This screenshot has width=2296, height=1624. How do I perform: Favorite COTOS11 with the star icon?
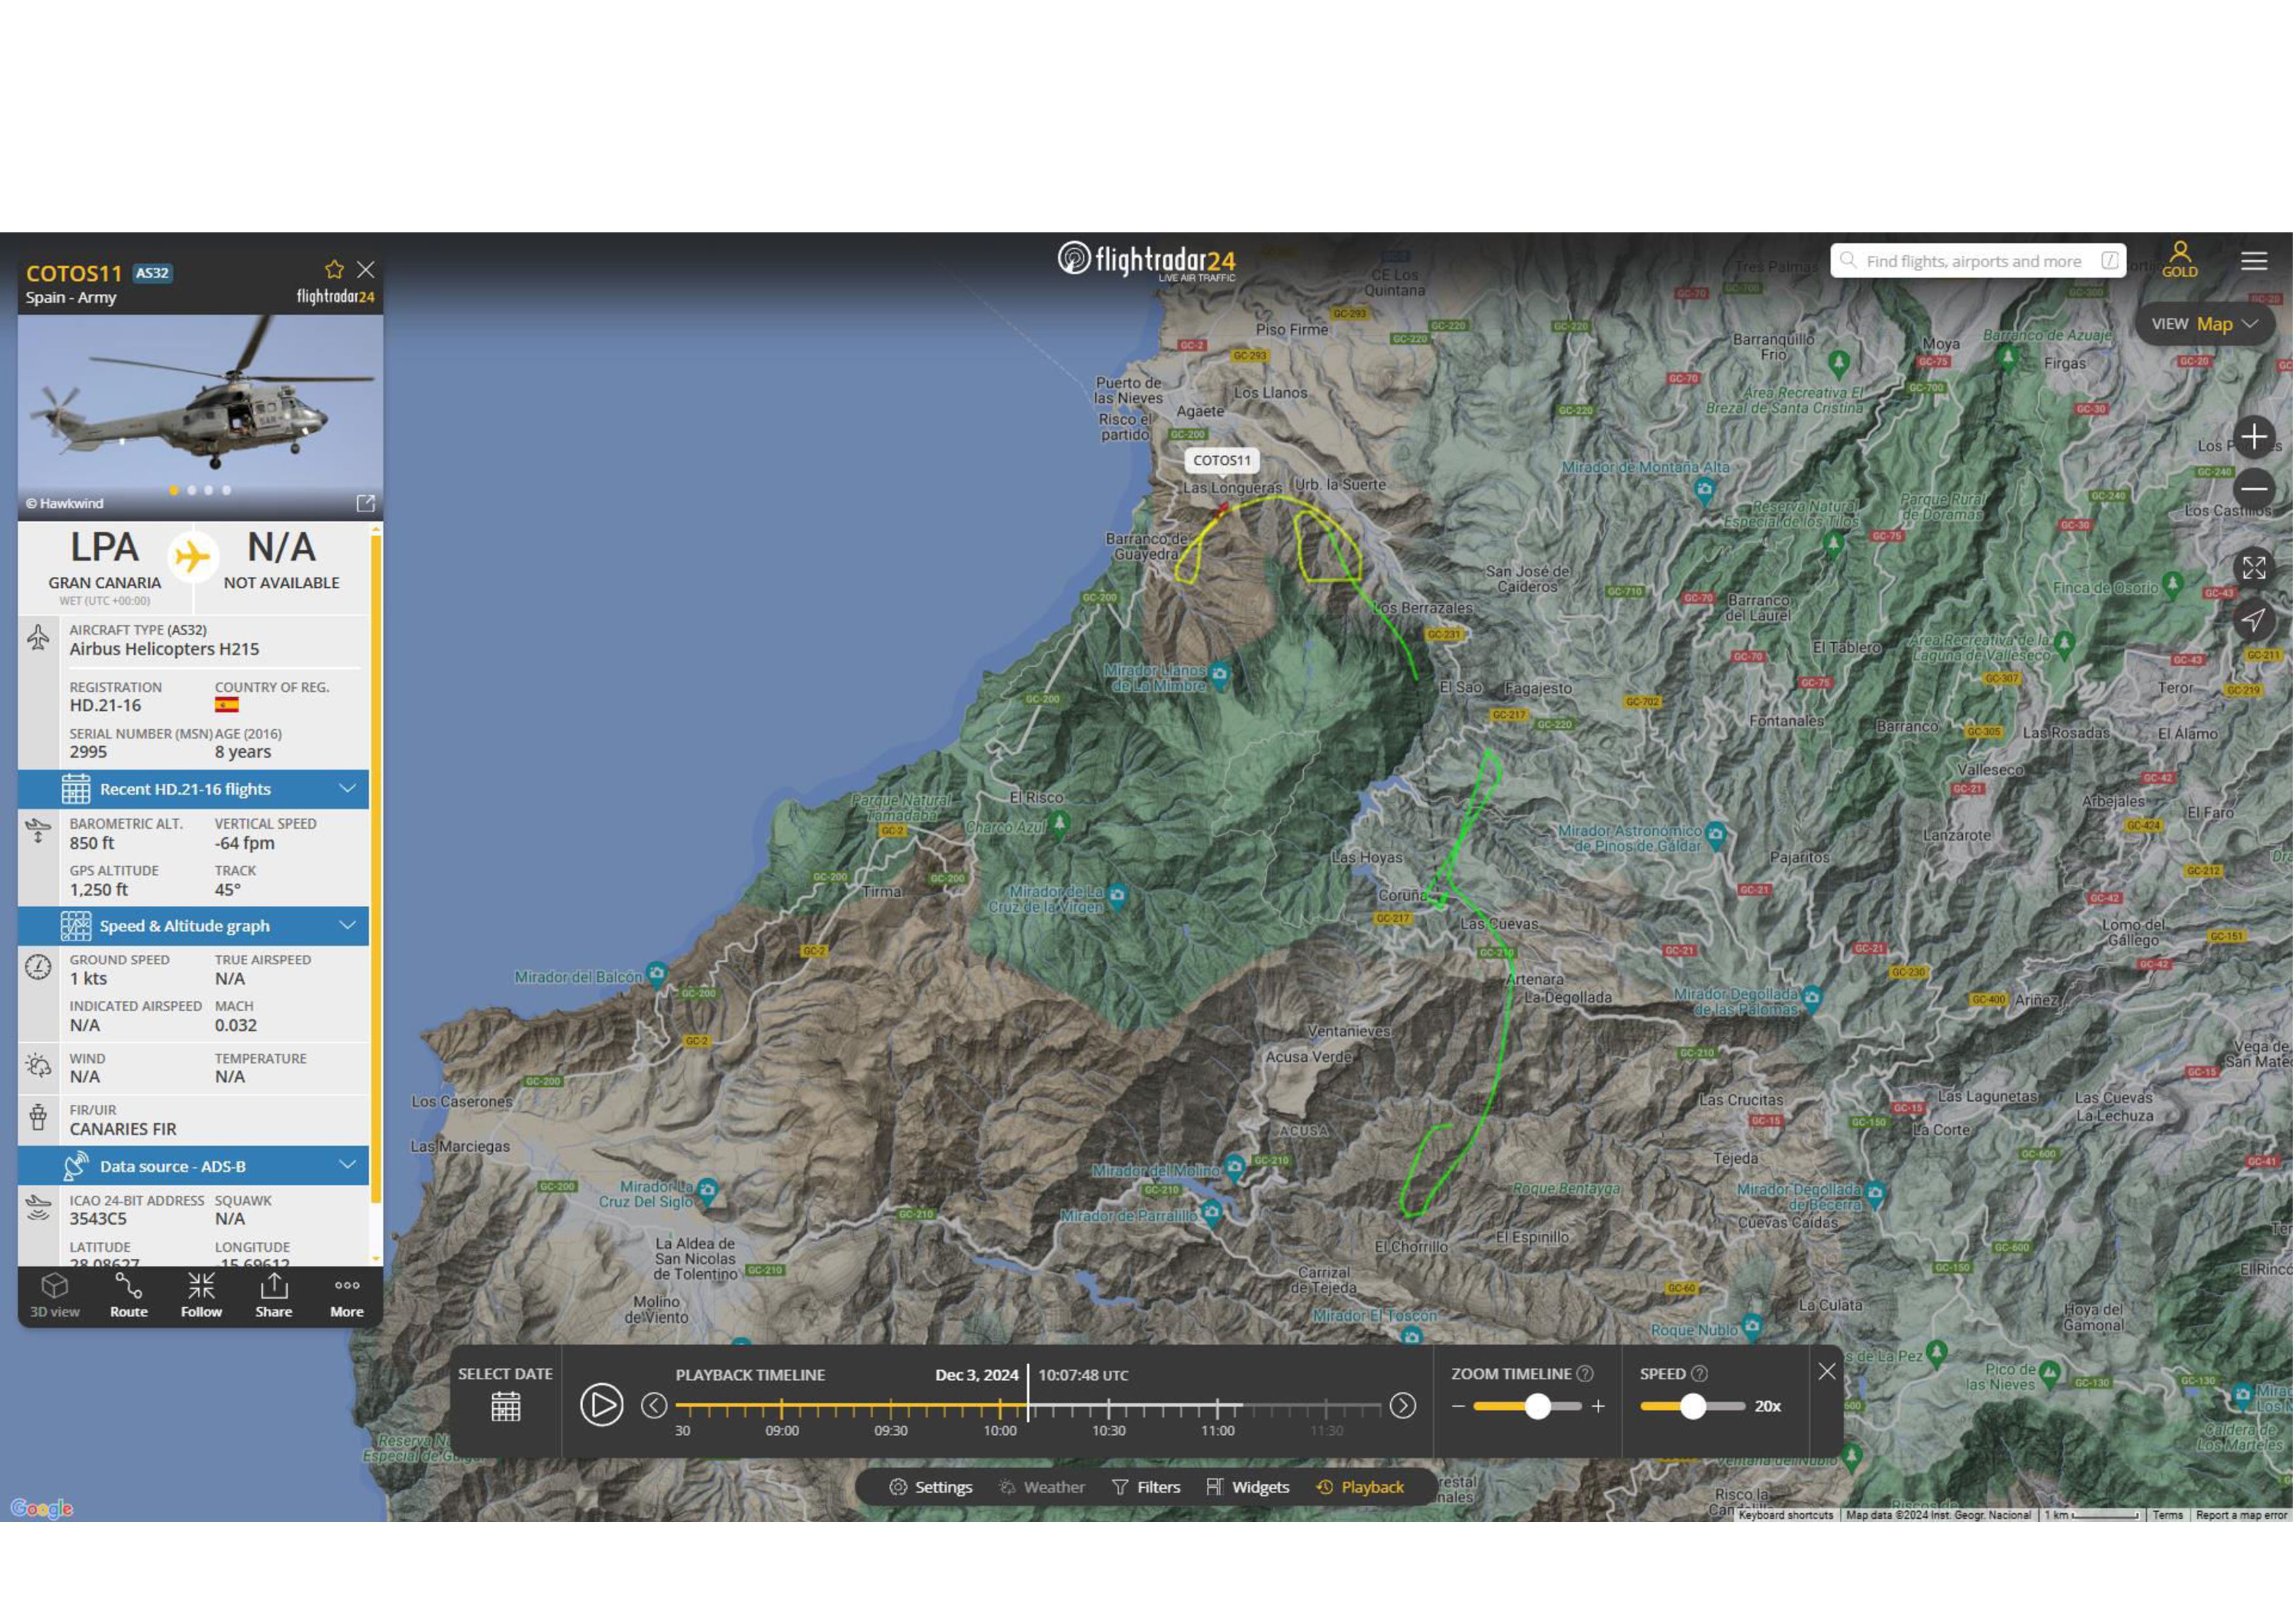point(334,270)
